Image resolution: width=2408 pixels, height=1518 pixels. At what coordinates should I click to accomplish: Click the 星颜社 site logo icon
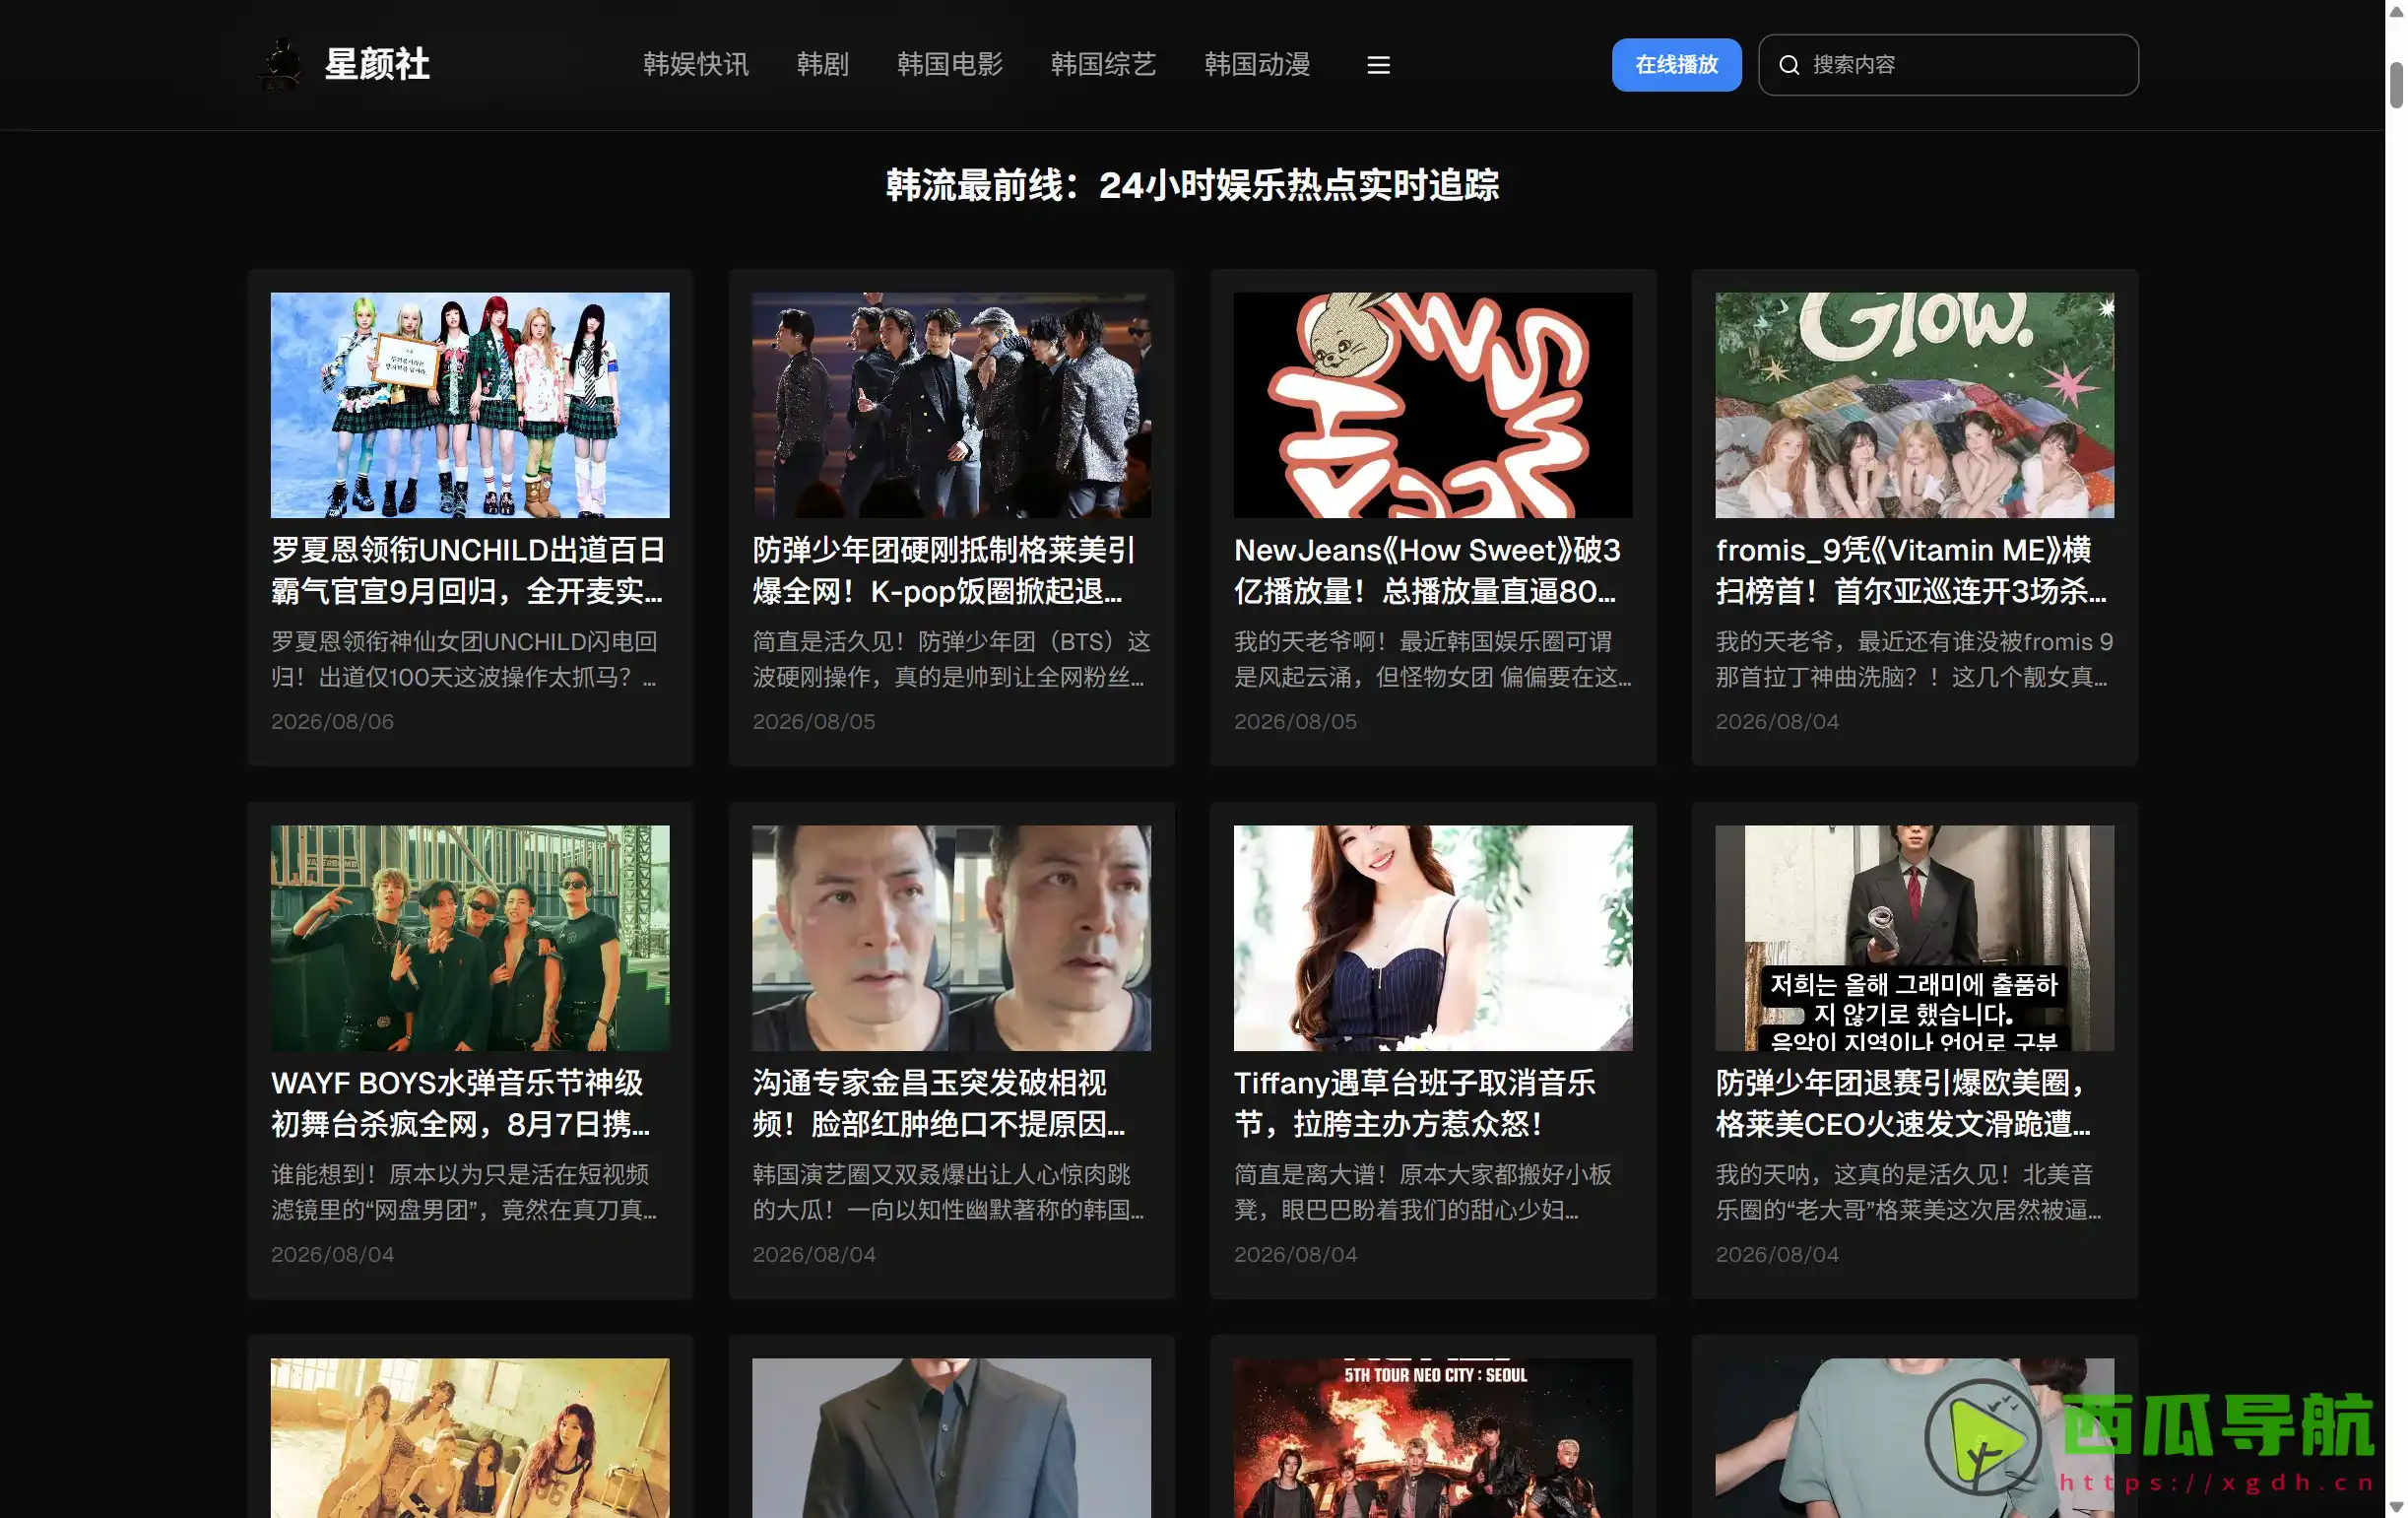(281, 65)
